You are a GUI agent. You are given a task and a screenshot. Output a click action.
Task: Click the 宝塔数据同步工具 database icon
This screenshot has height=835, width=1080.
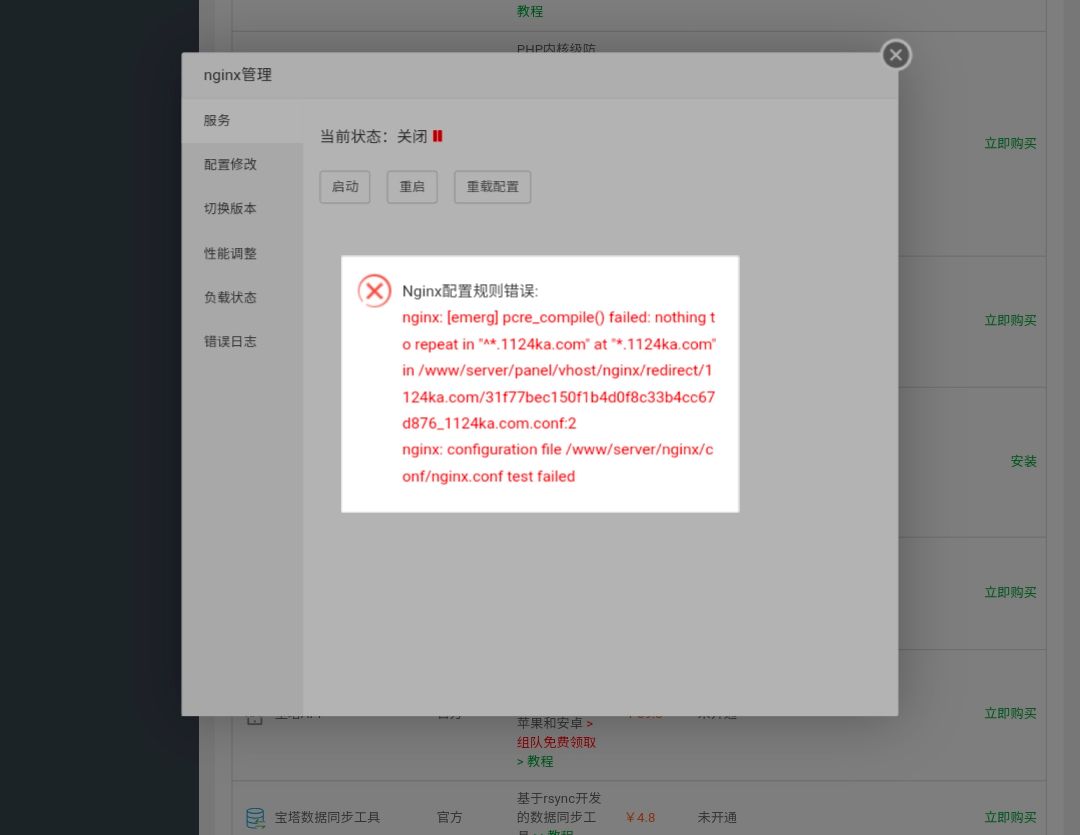coord(256,818)
